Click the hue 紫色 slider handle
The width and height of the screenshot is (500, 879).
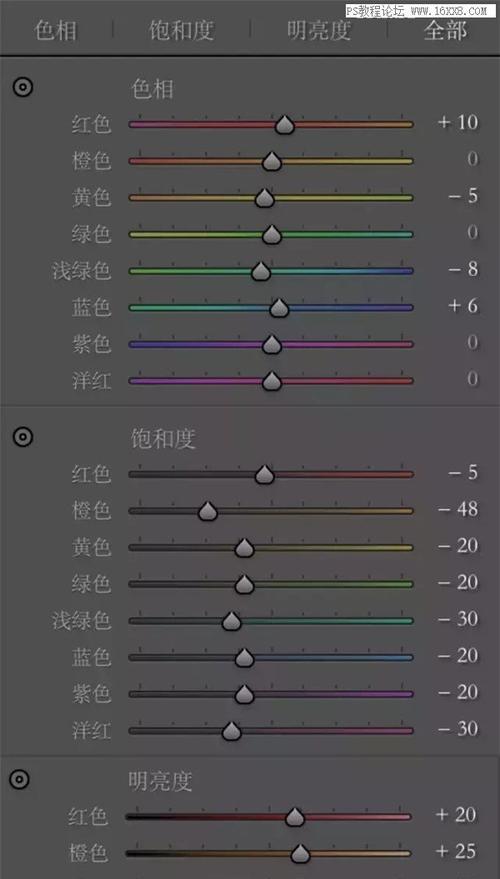click(x=272, y=345)
